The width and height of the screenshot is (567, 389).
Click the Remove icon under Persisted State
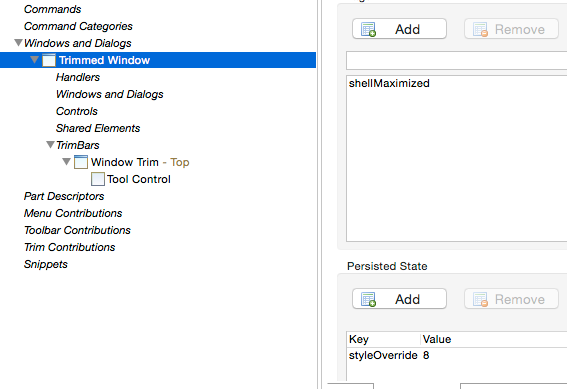(481, 299)
